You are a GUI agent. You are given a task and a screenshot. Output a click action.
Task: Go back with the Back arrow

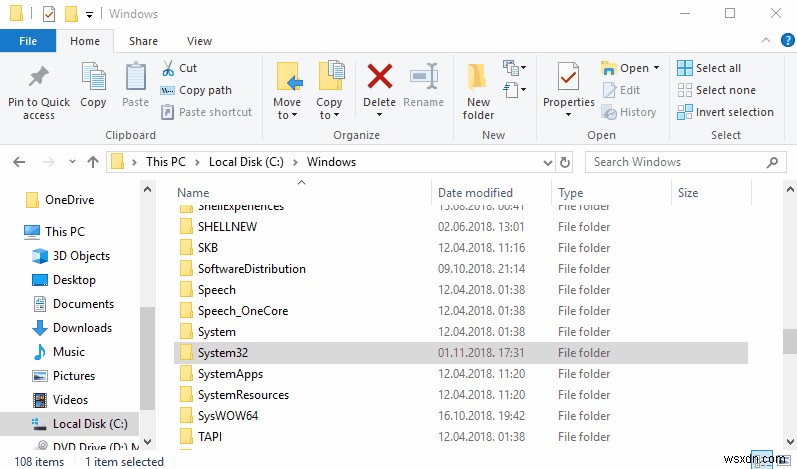click(x=19, y=162)
